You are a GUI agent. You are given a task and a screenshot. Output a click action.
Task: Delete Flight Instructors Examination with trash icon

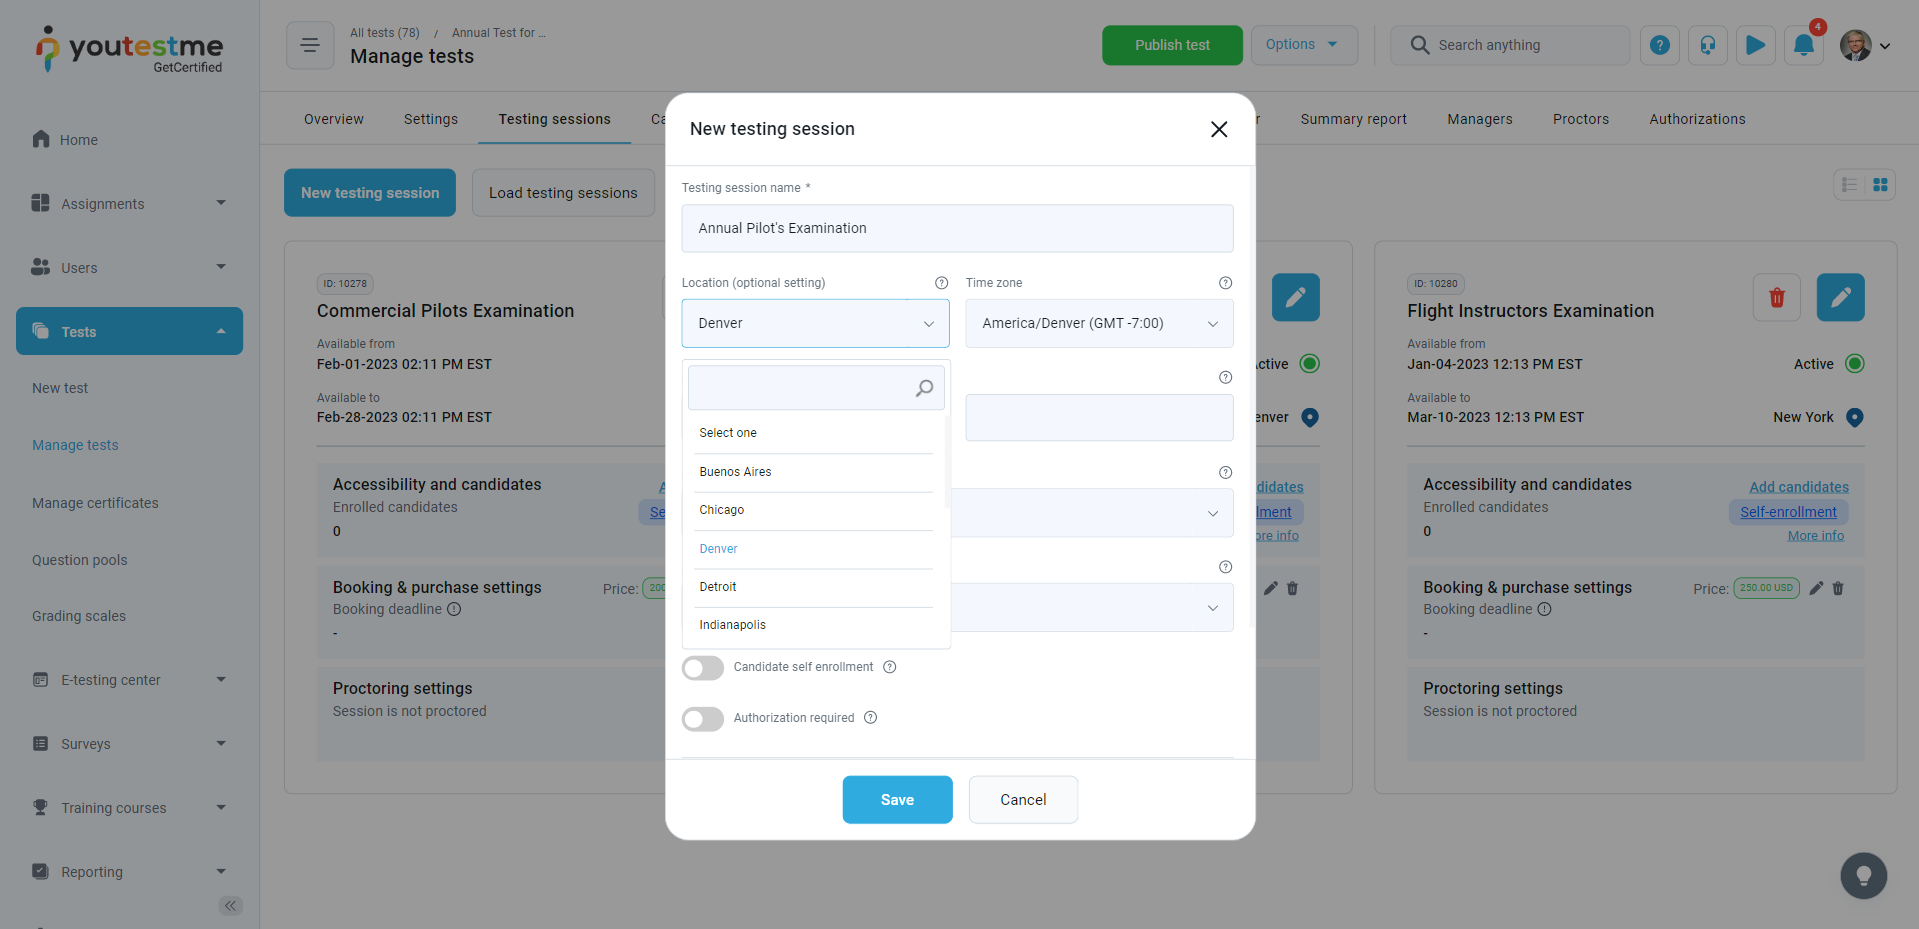point(1777,297)
